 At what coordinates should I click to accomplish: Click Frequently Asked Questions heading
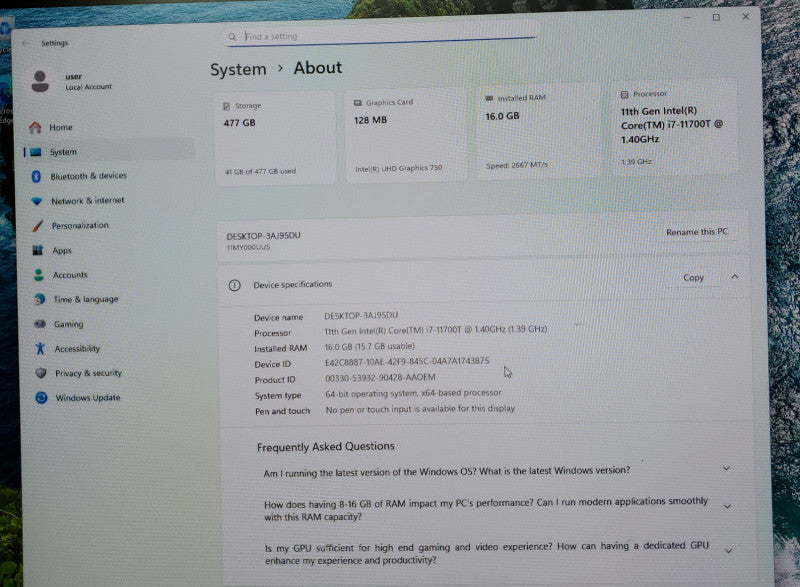coord(326,447)
